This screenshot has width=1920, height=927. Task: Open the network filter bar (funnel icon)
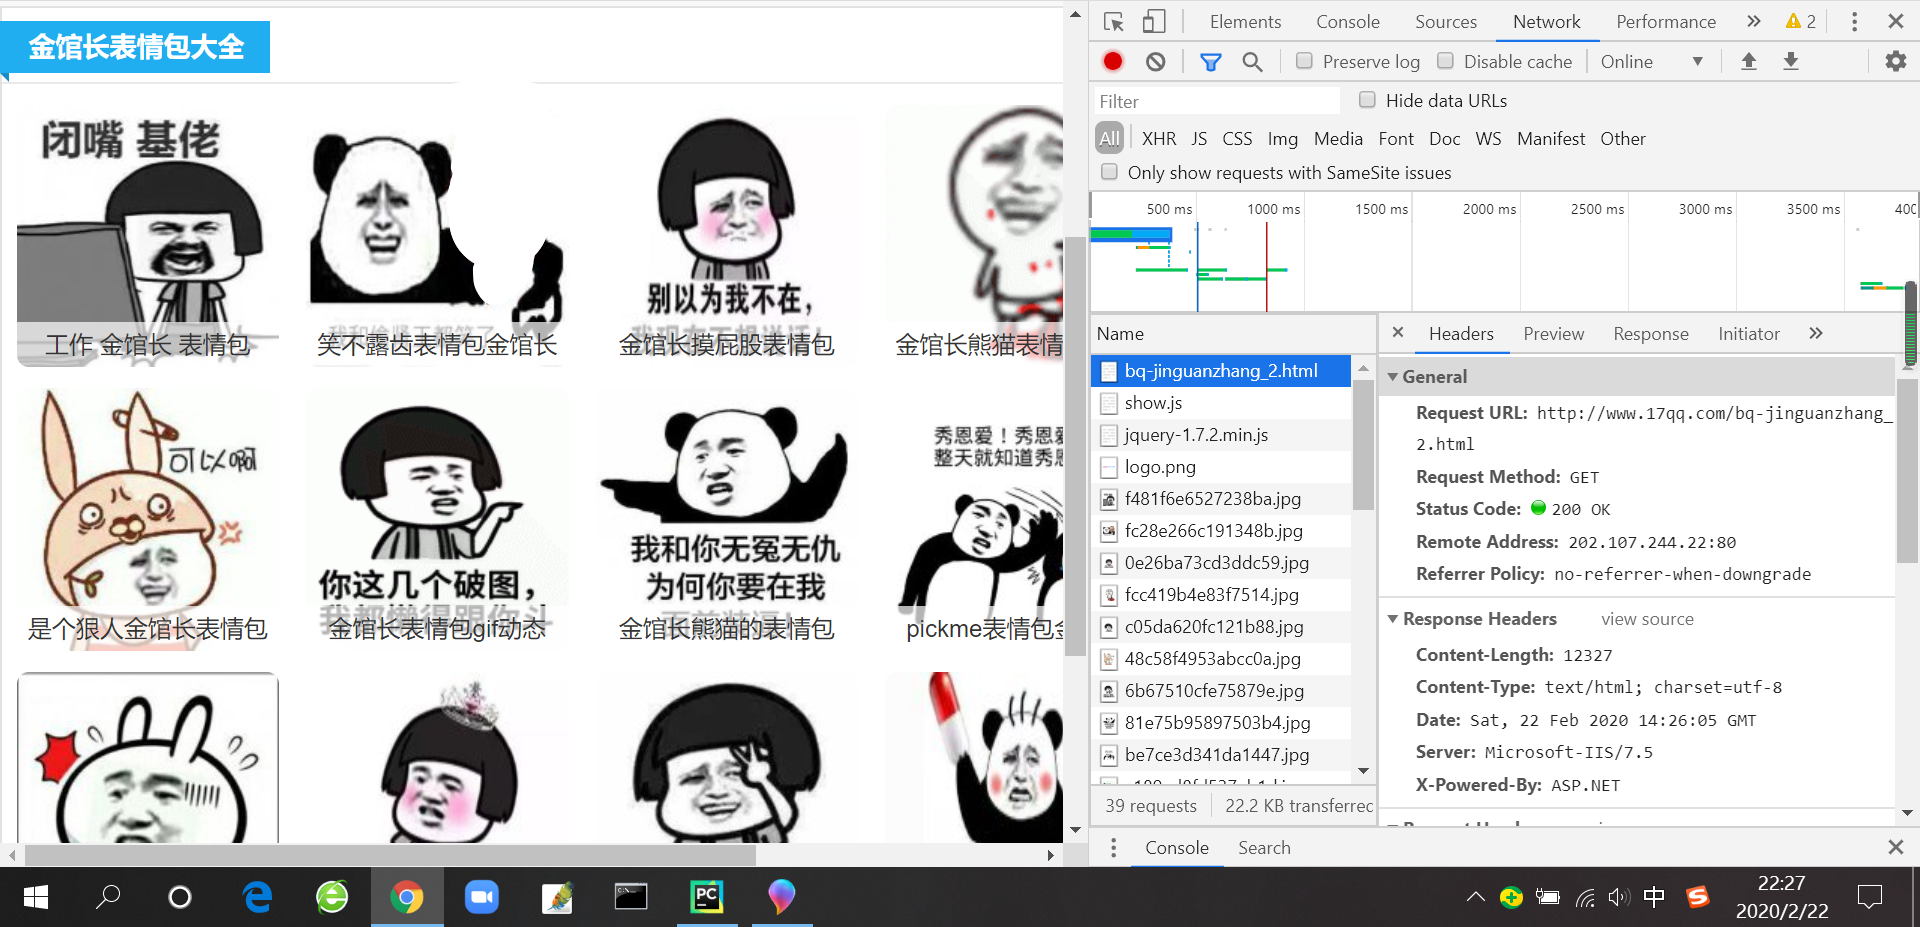click(x=1210, y=61)
